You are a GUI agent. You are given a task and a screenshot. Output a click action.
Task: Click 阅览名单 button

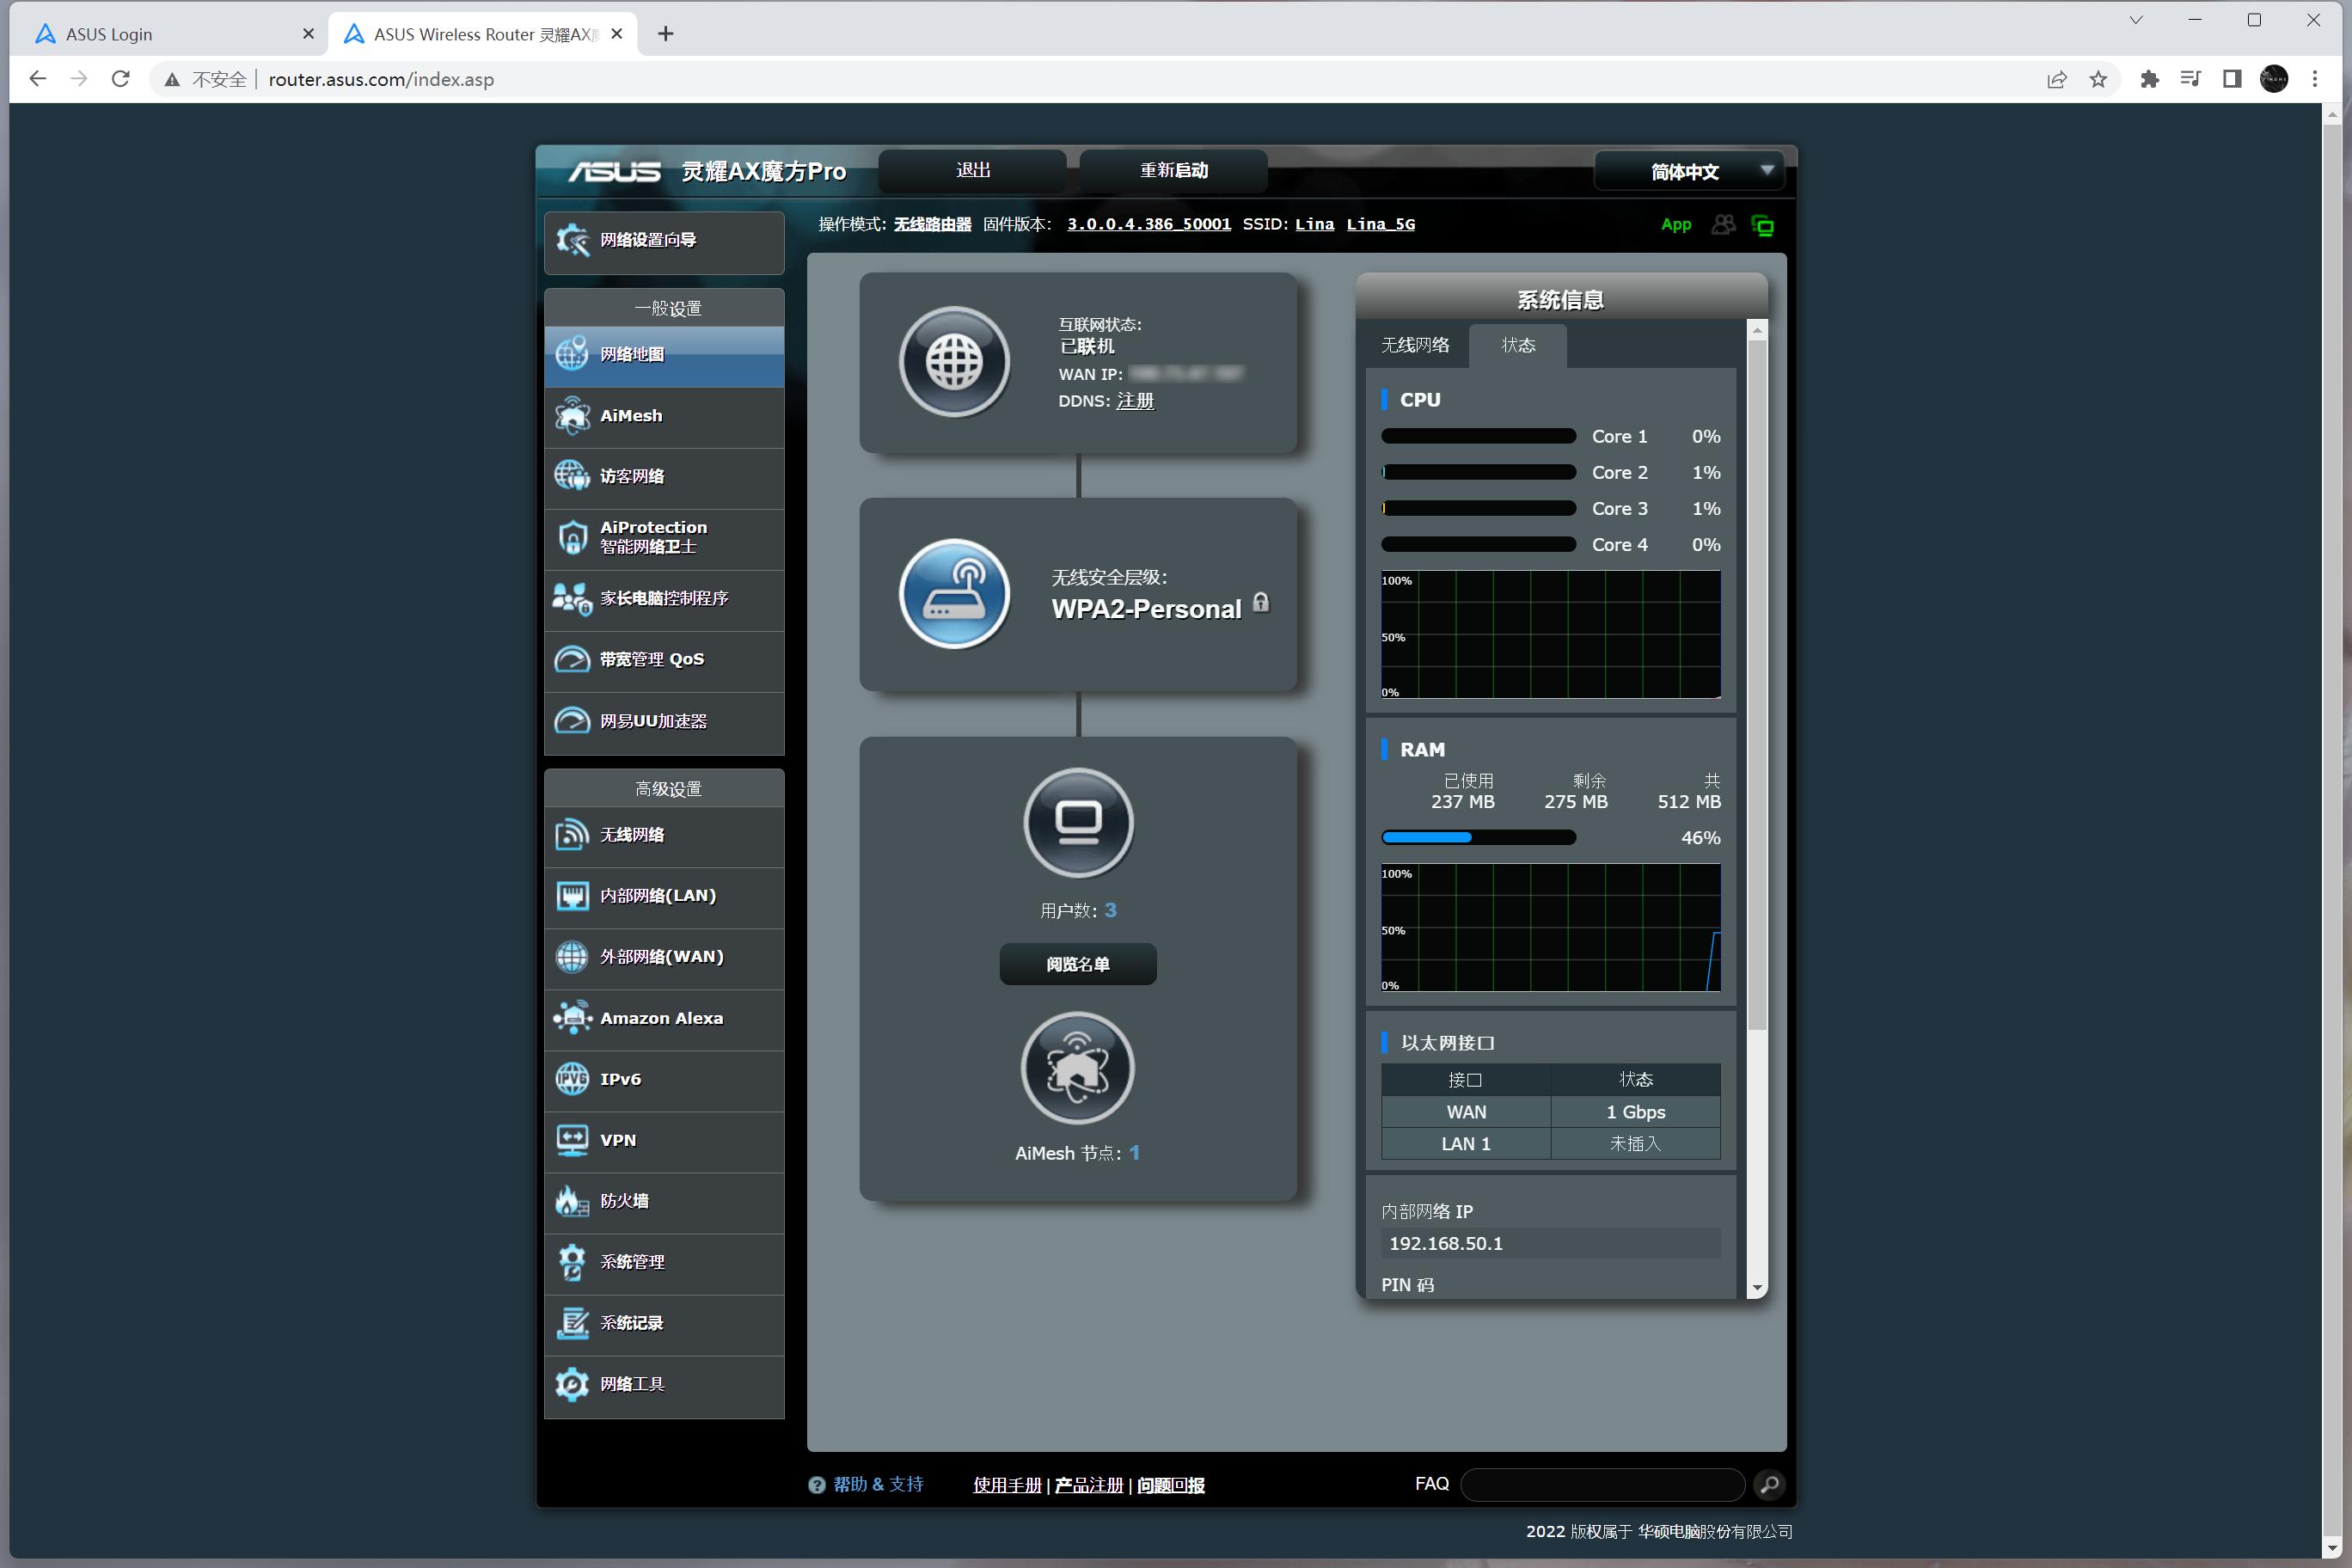[1077, 964]
